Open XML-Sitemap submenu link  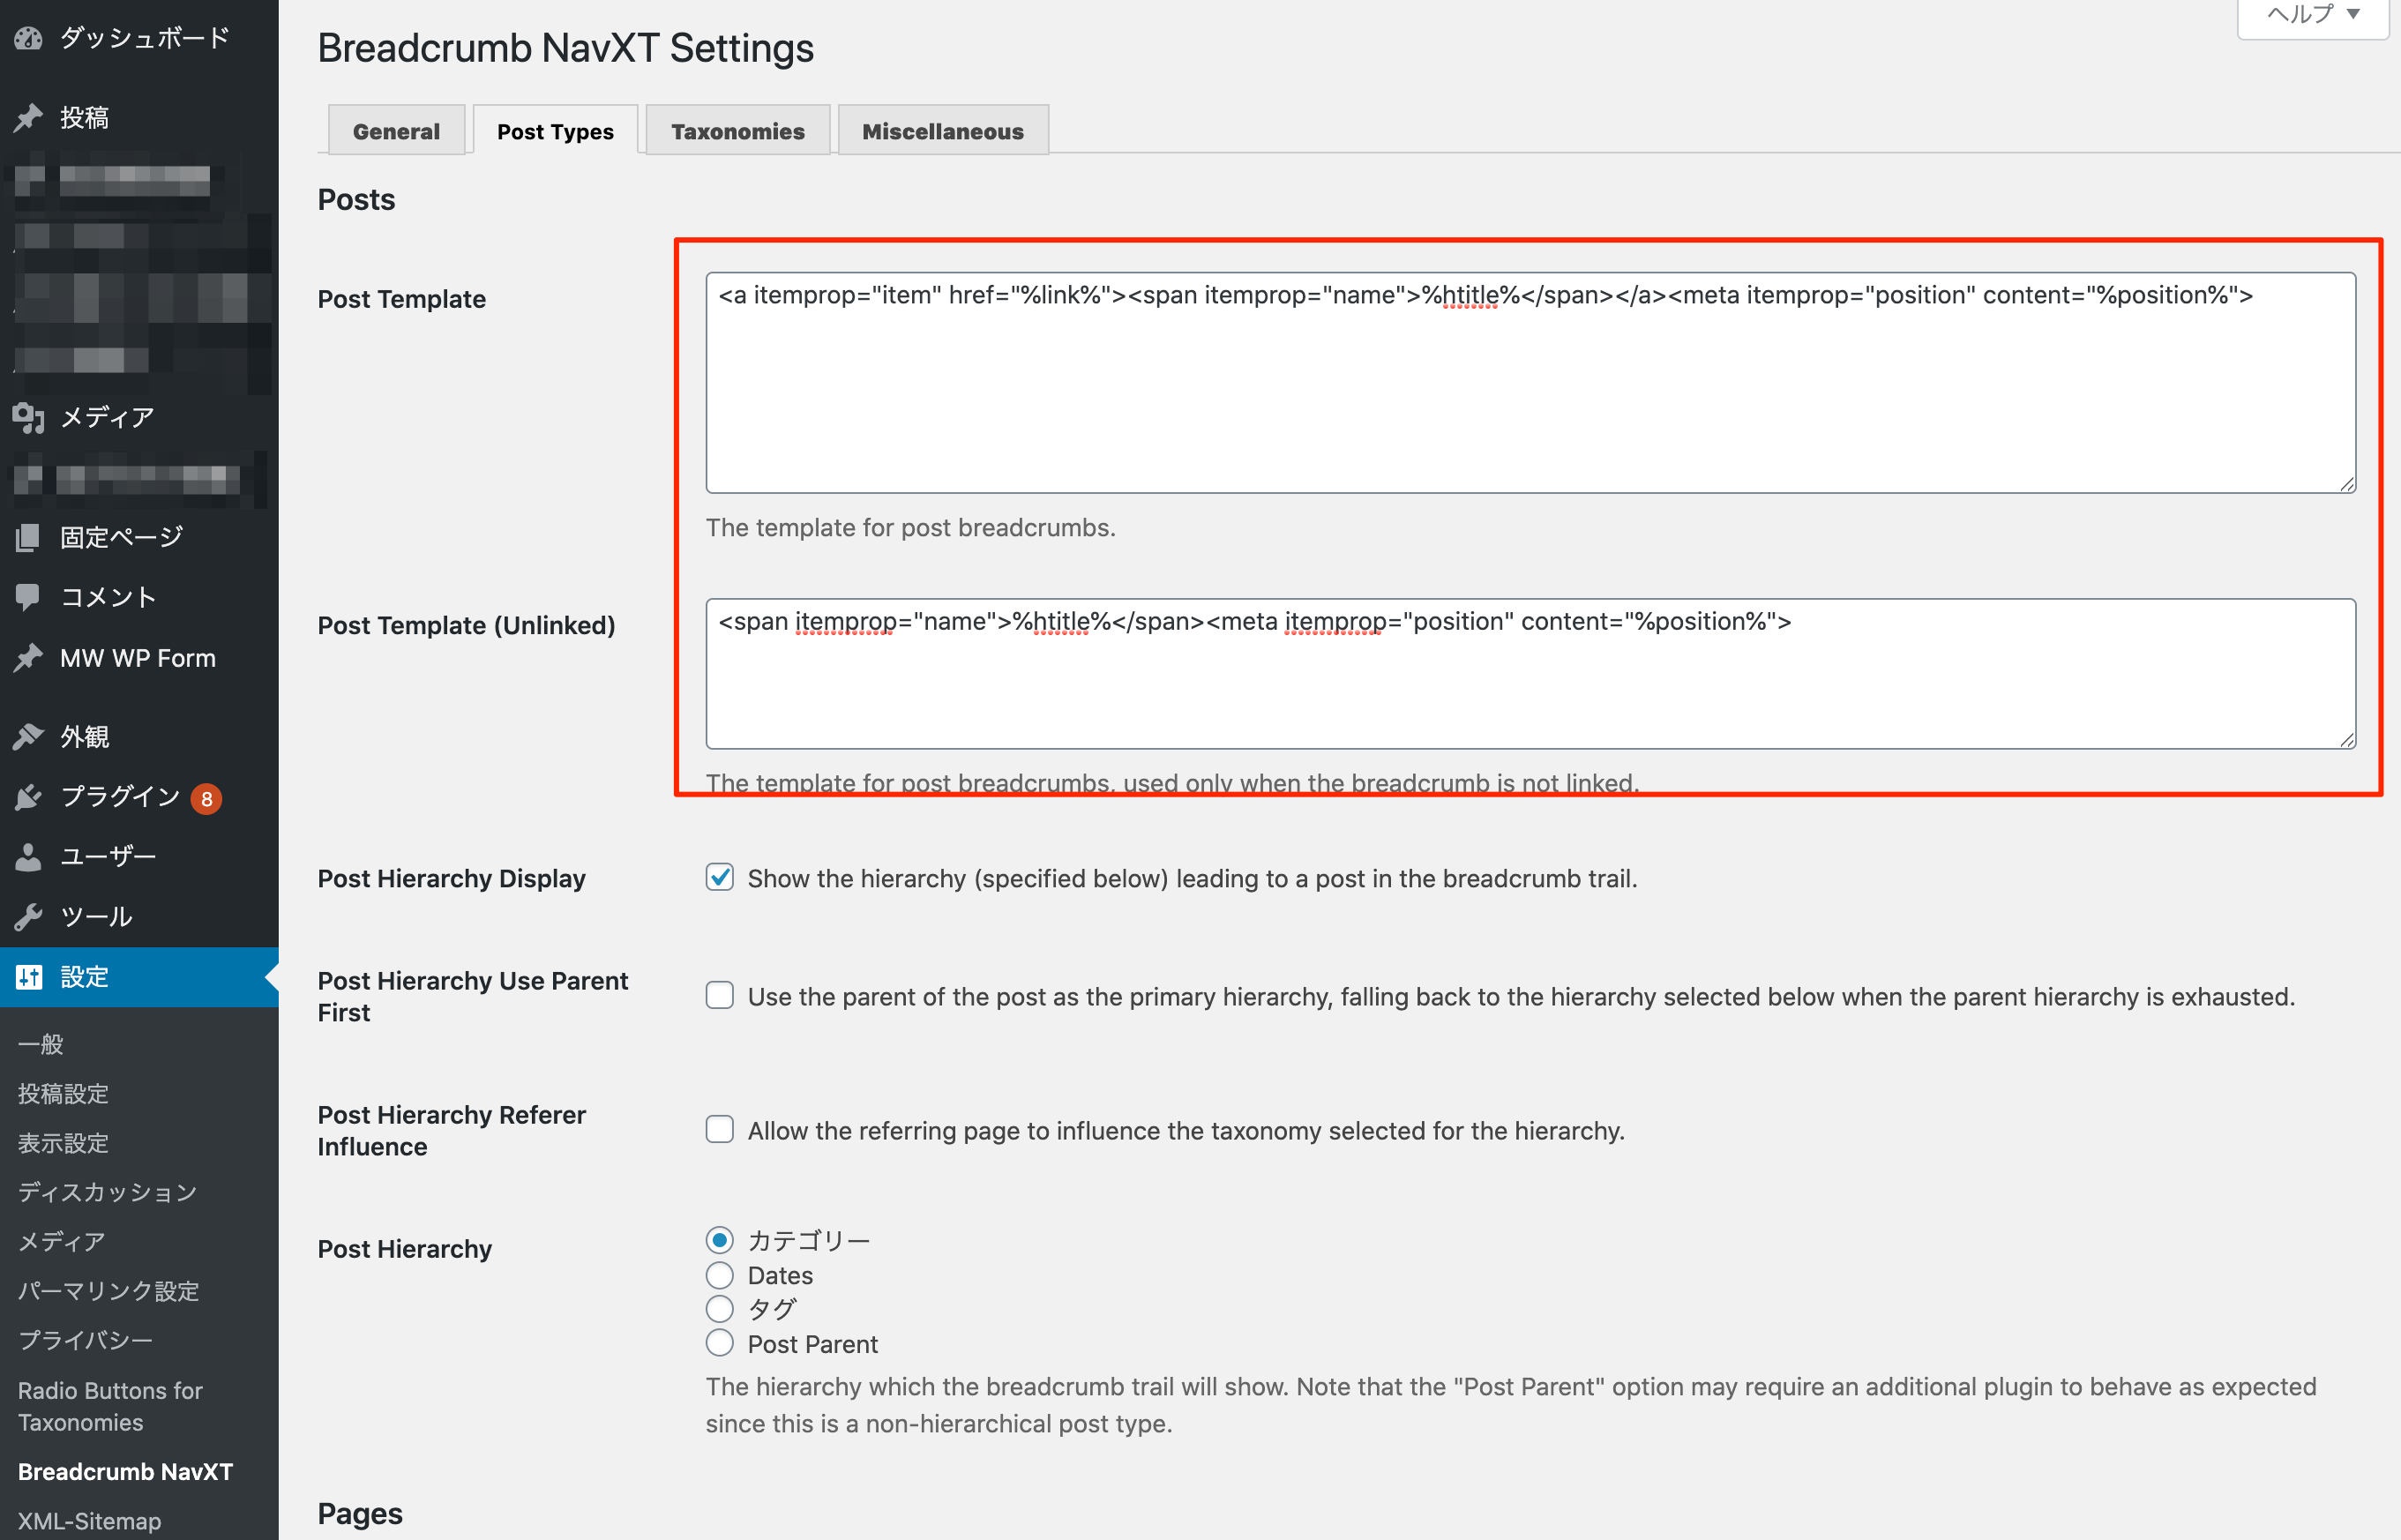(x=89, y=1521)
